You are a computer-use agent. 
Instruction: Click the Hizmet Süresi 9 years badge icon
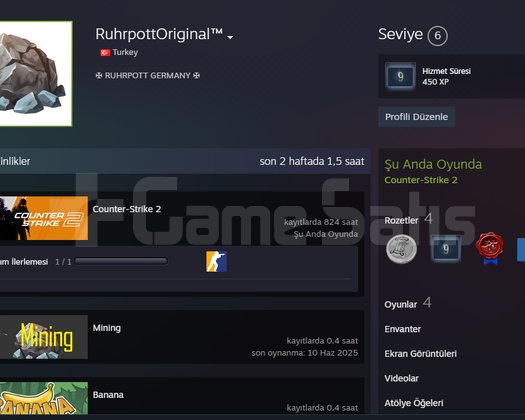pos(400,77)
